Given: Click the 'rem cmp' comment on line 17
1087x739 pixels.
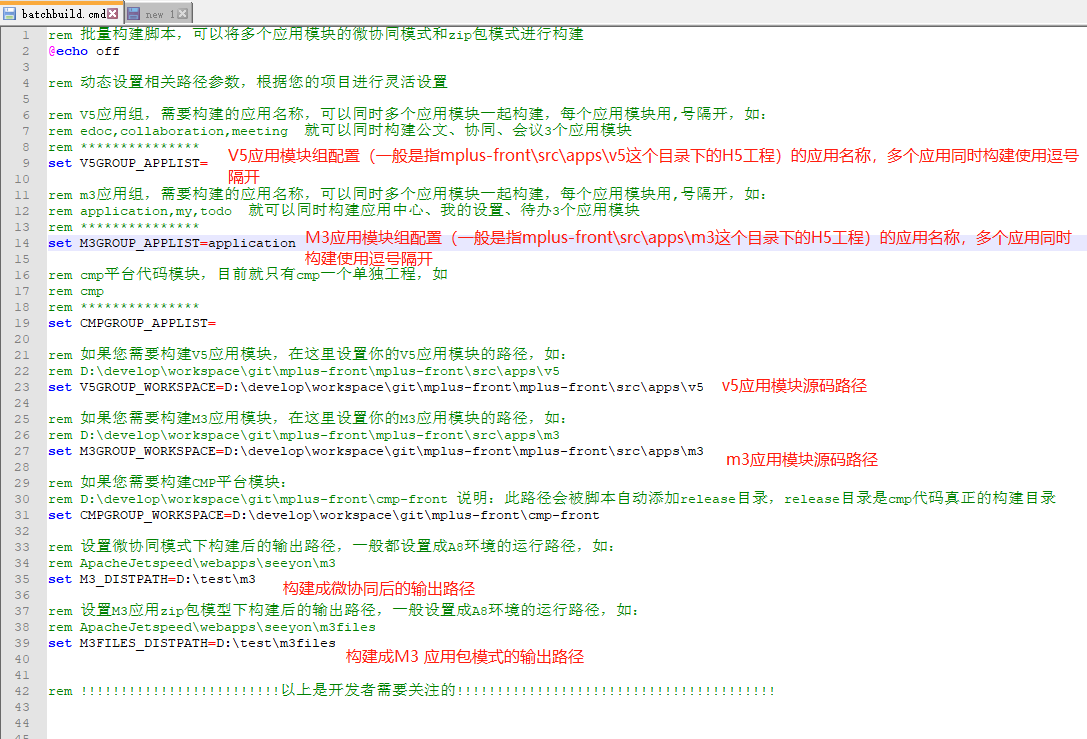Looking at the screenshot, I should (x=76, y=291).
